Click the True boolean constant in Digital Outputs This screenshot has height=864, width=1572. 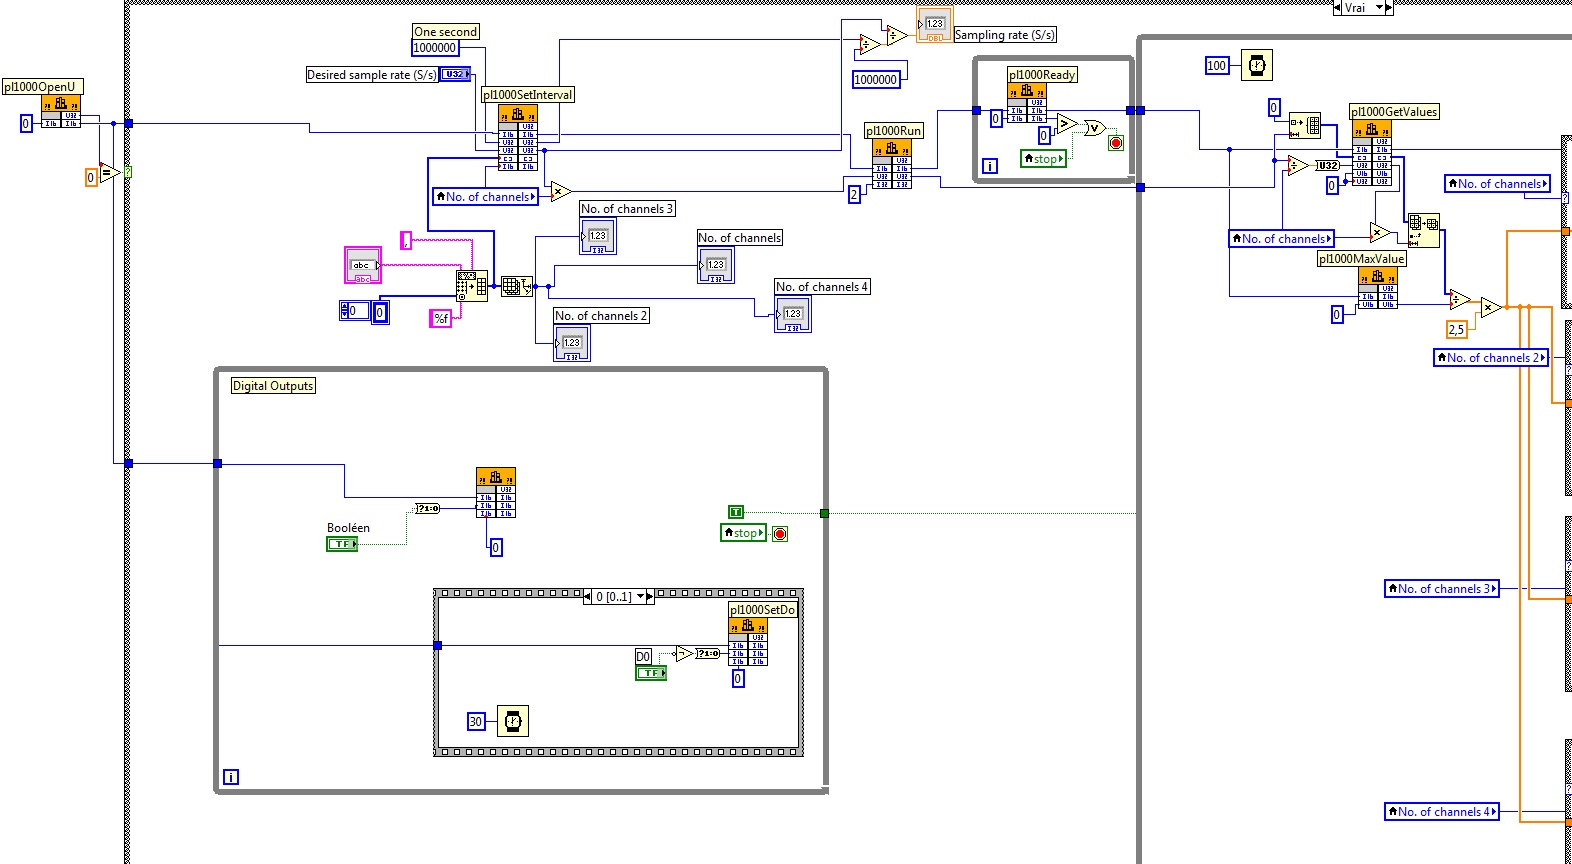point(736,512)
